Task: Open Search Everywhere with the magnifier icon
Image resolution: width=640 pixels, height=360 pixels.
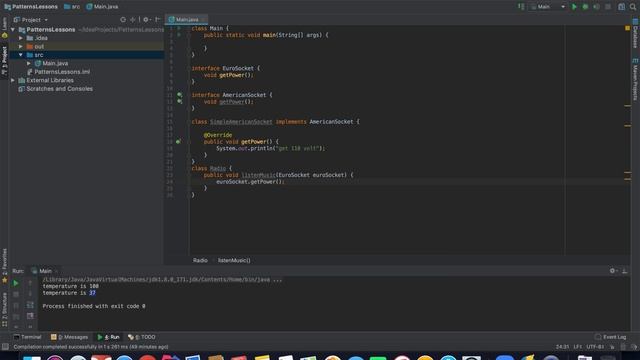Action: pos(633,7)
